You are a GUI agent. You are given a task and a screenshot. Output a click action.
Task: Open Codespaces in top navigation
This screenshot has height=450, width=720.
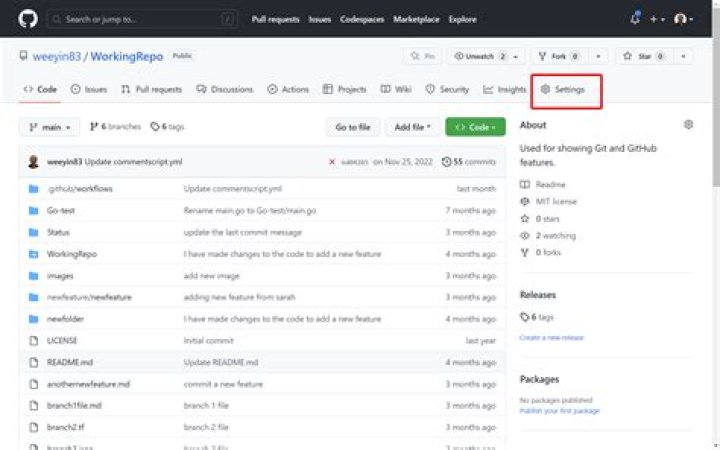pos(362,19)
